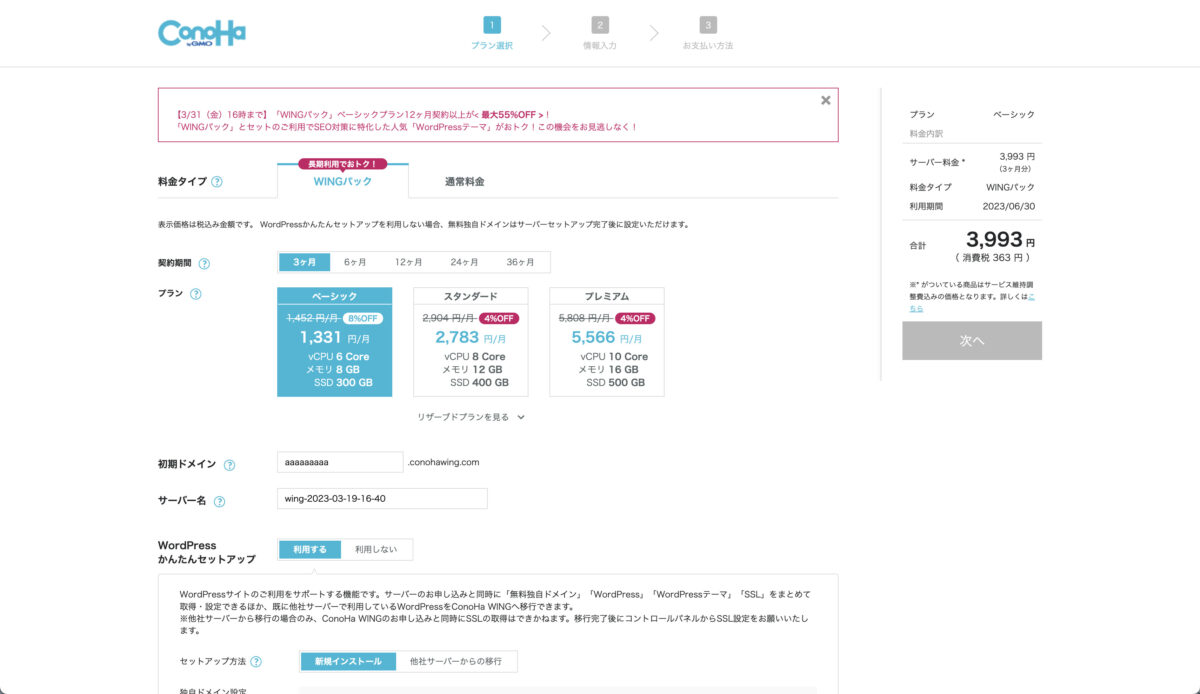Open help icon next to プラン
The image size is (1200, 694).
[196, 294]
